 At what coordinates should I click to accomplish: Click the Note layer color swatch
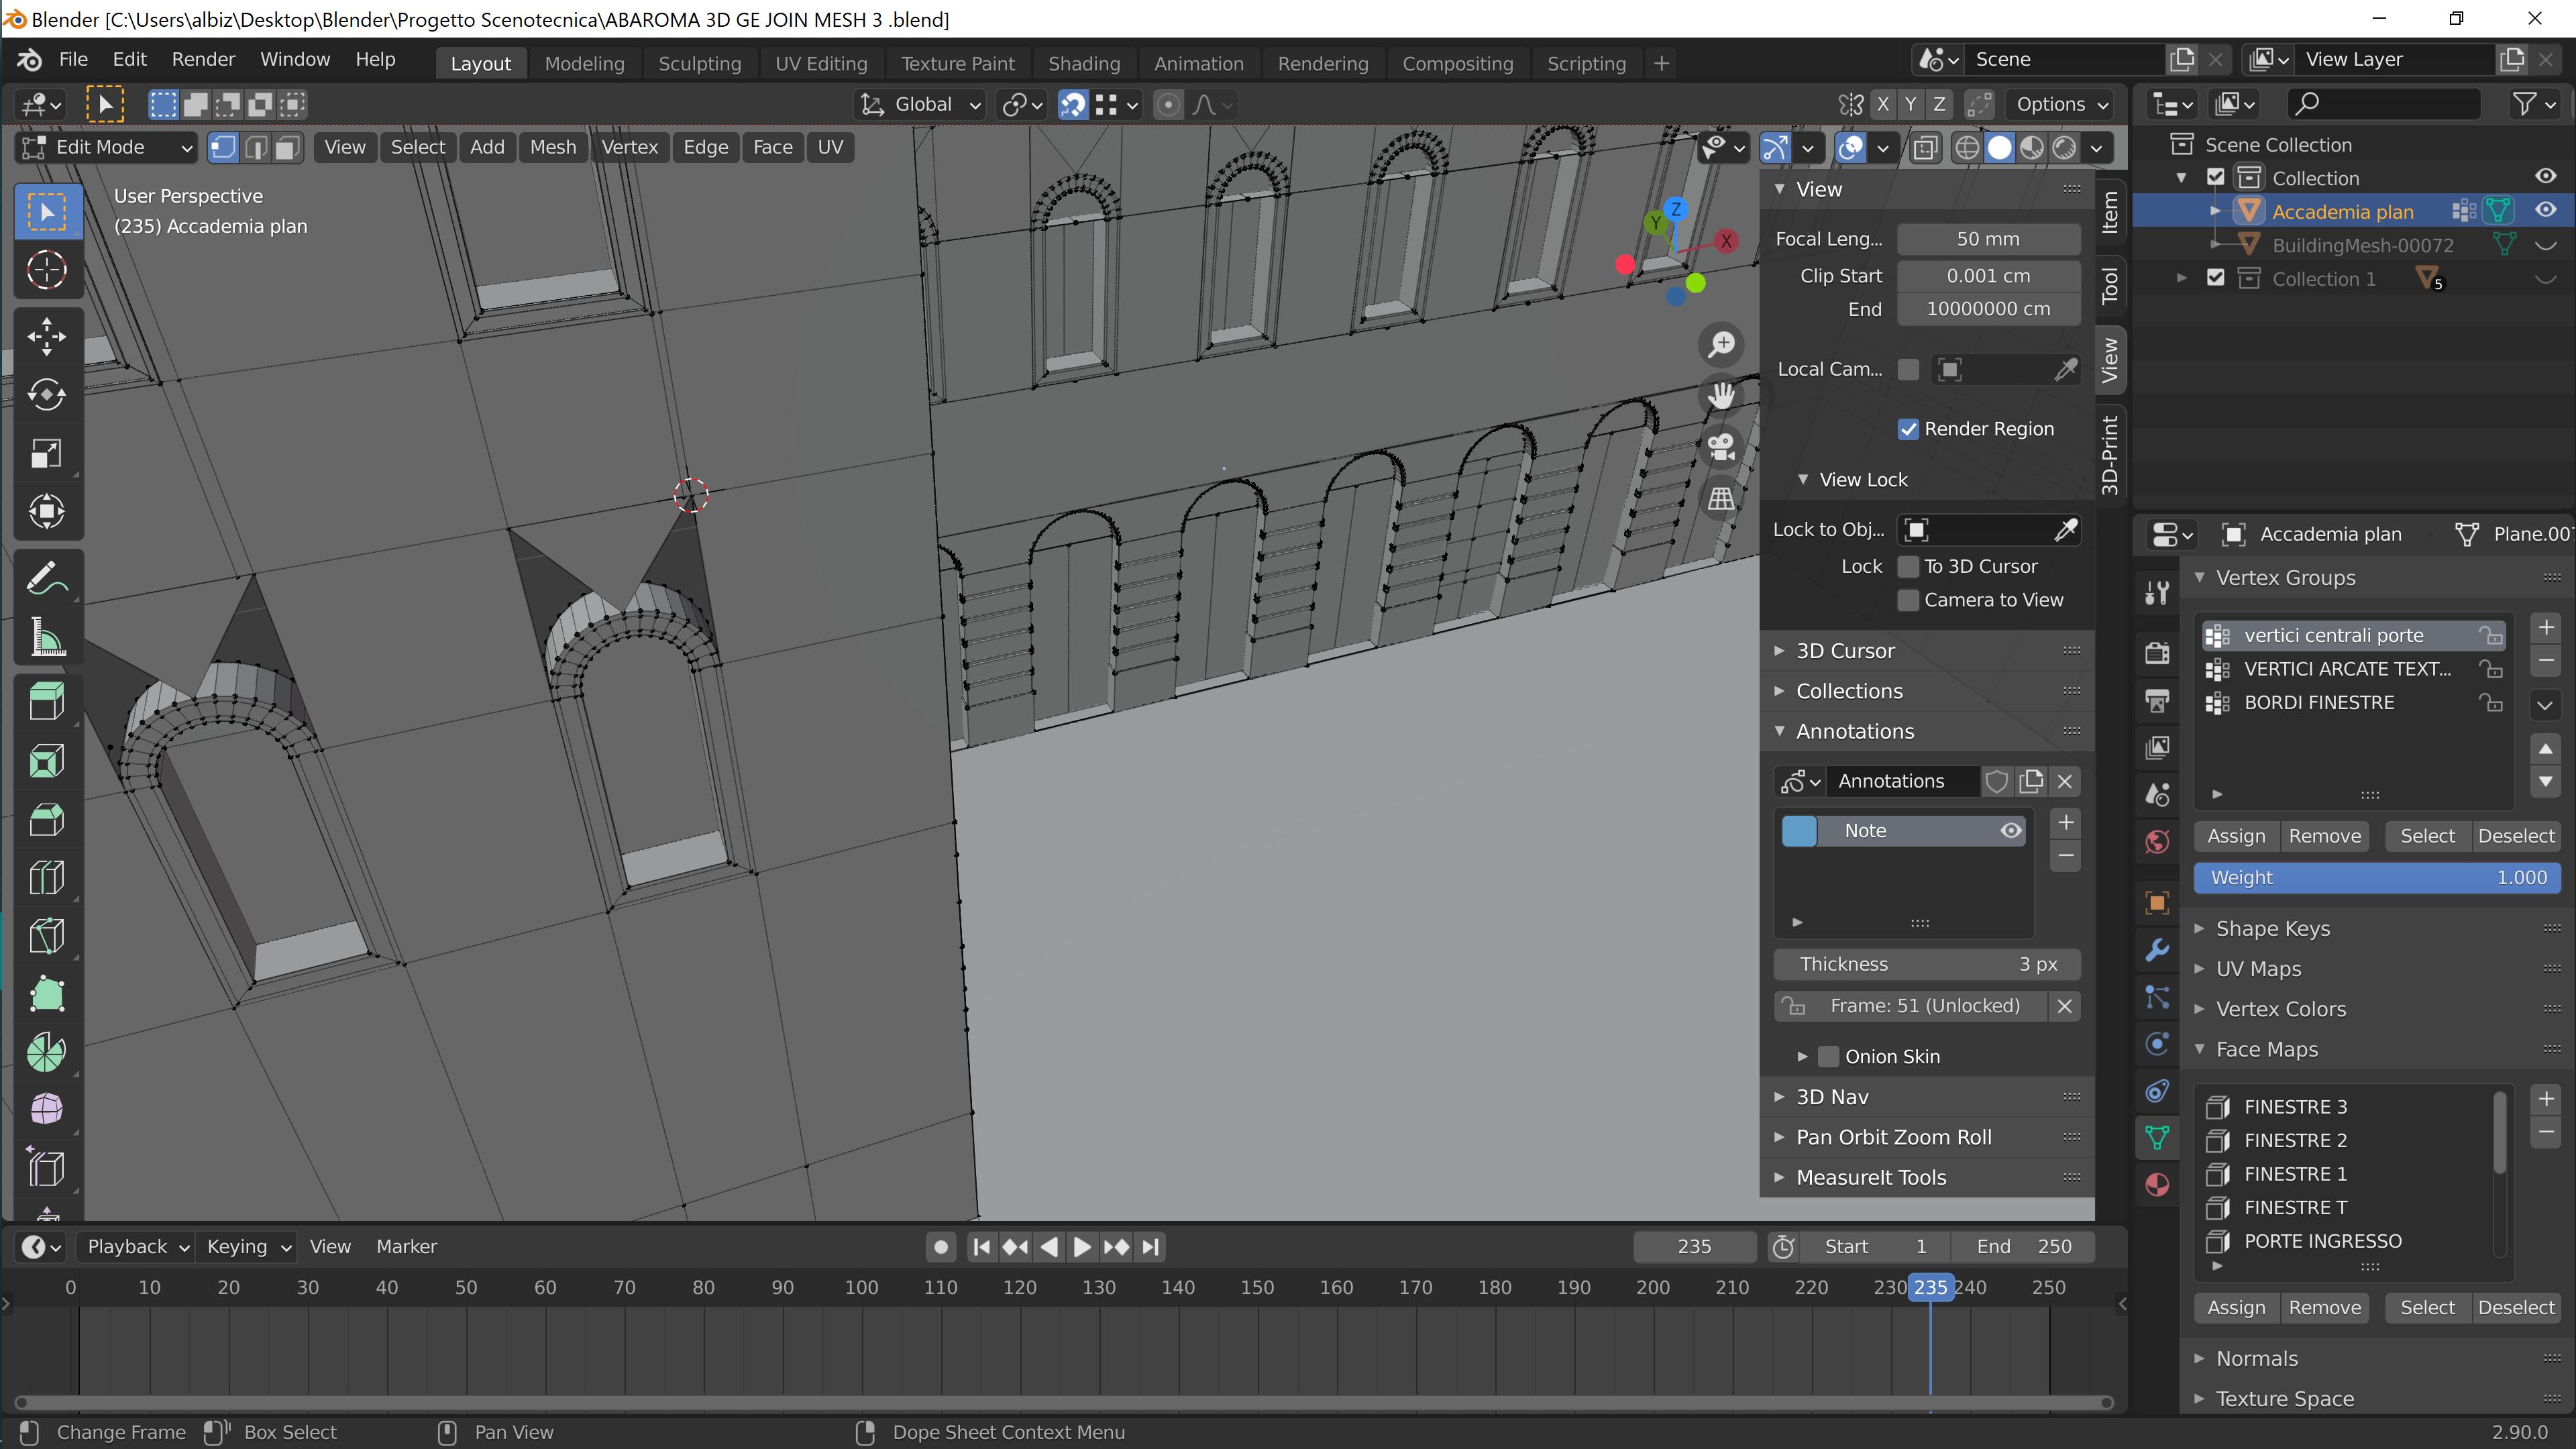[1799, 831]
